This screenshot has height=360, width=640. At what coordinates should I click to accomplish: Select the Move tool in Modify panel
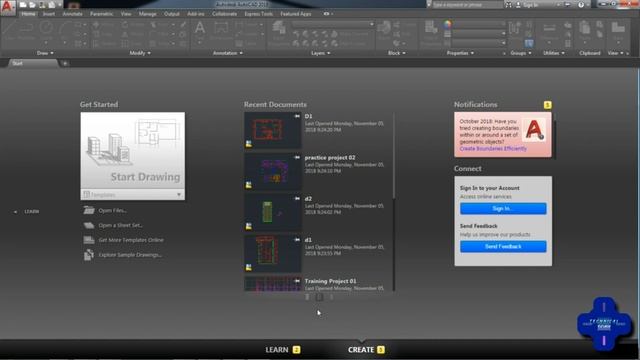(x=104, y=25)
